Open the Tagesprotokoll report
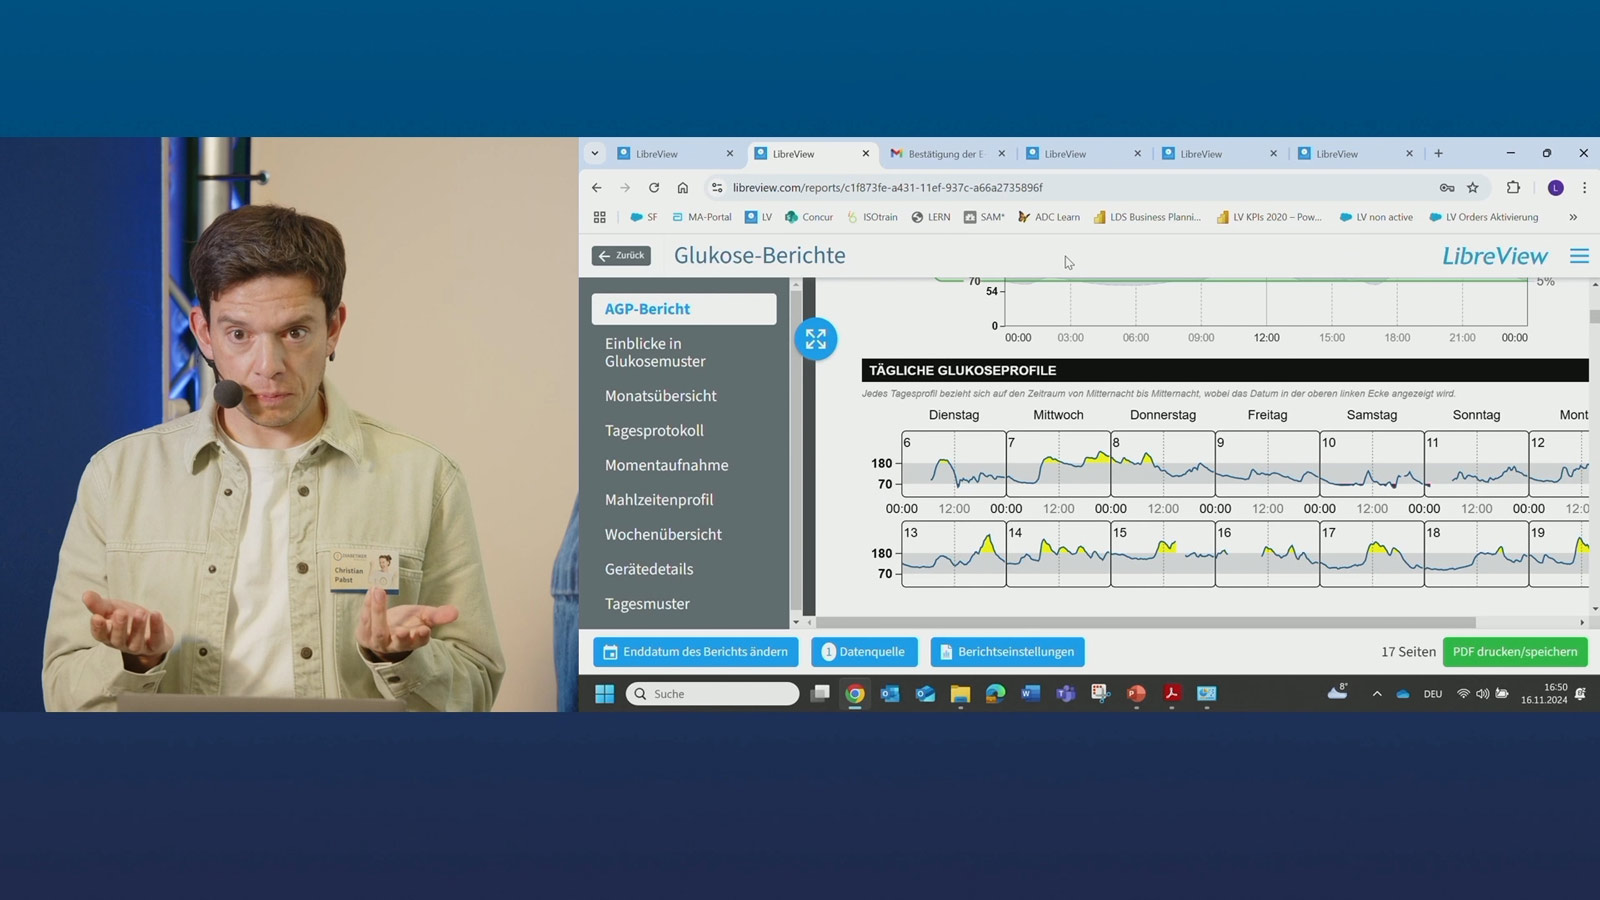Screen dimensions: 1600x900 point(654,431)
